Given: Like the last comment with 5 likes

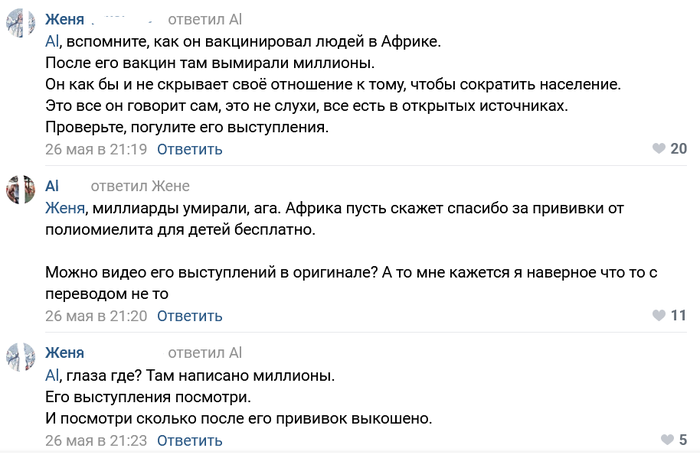Looking at the screenshot, I should (667, 440).
